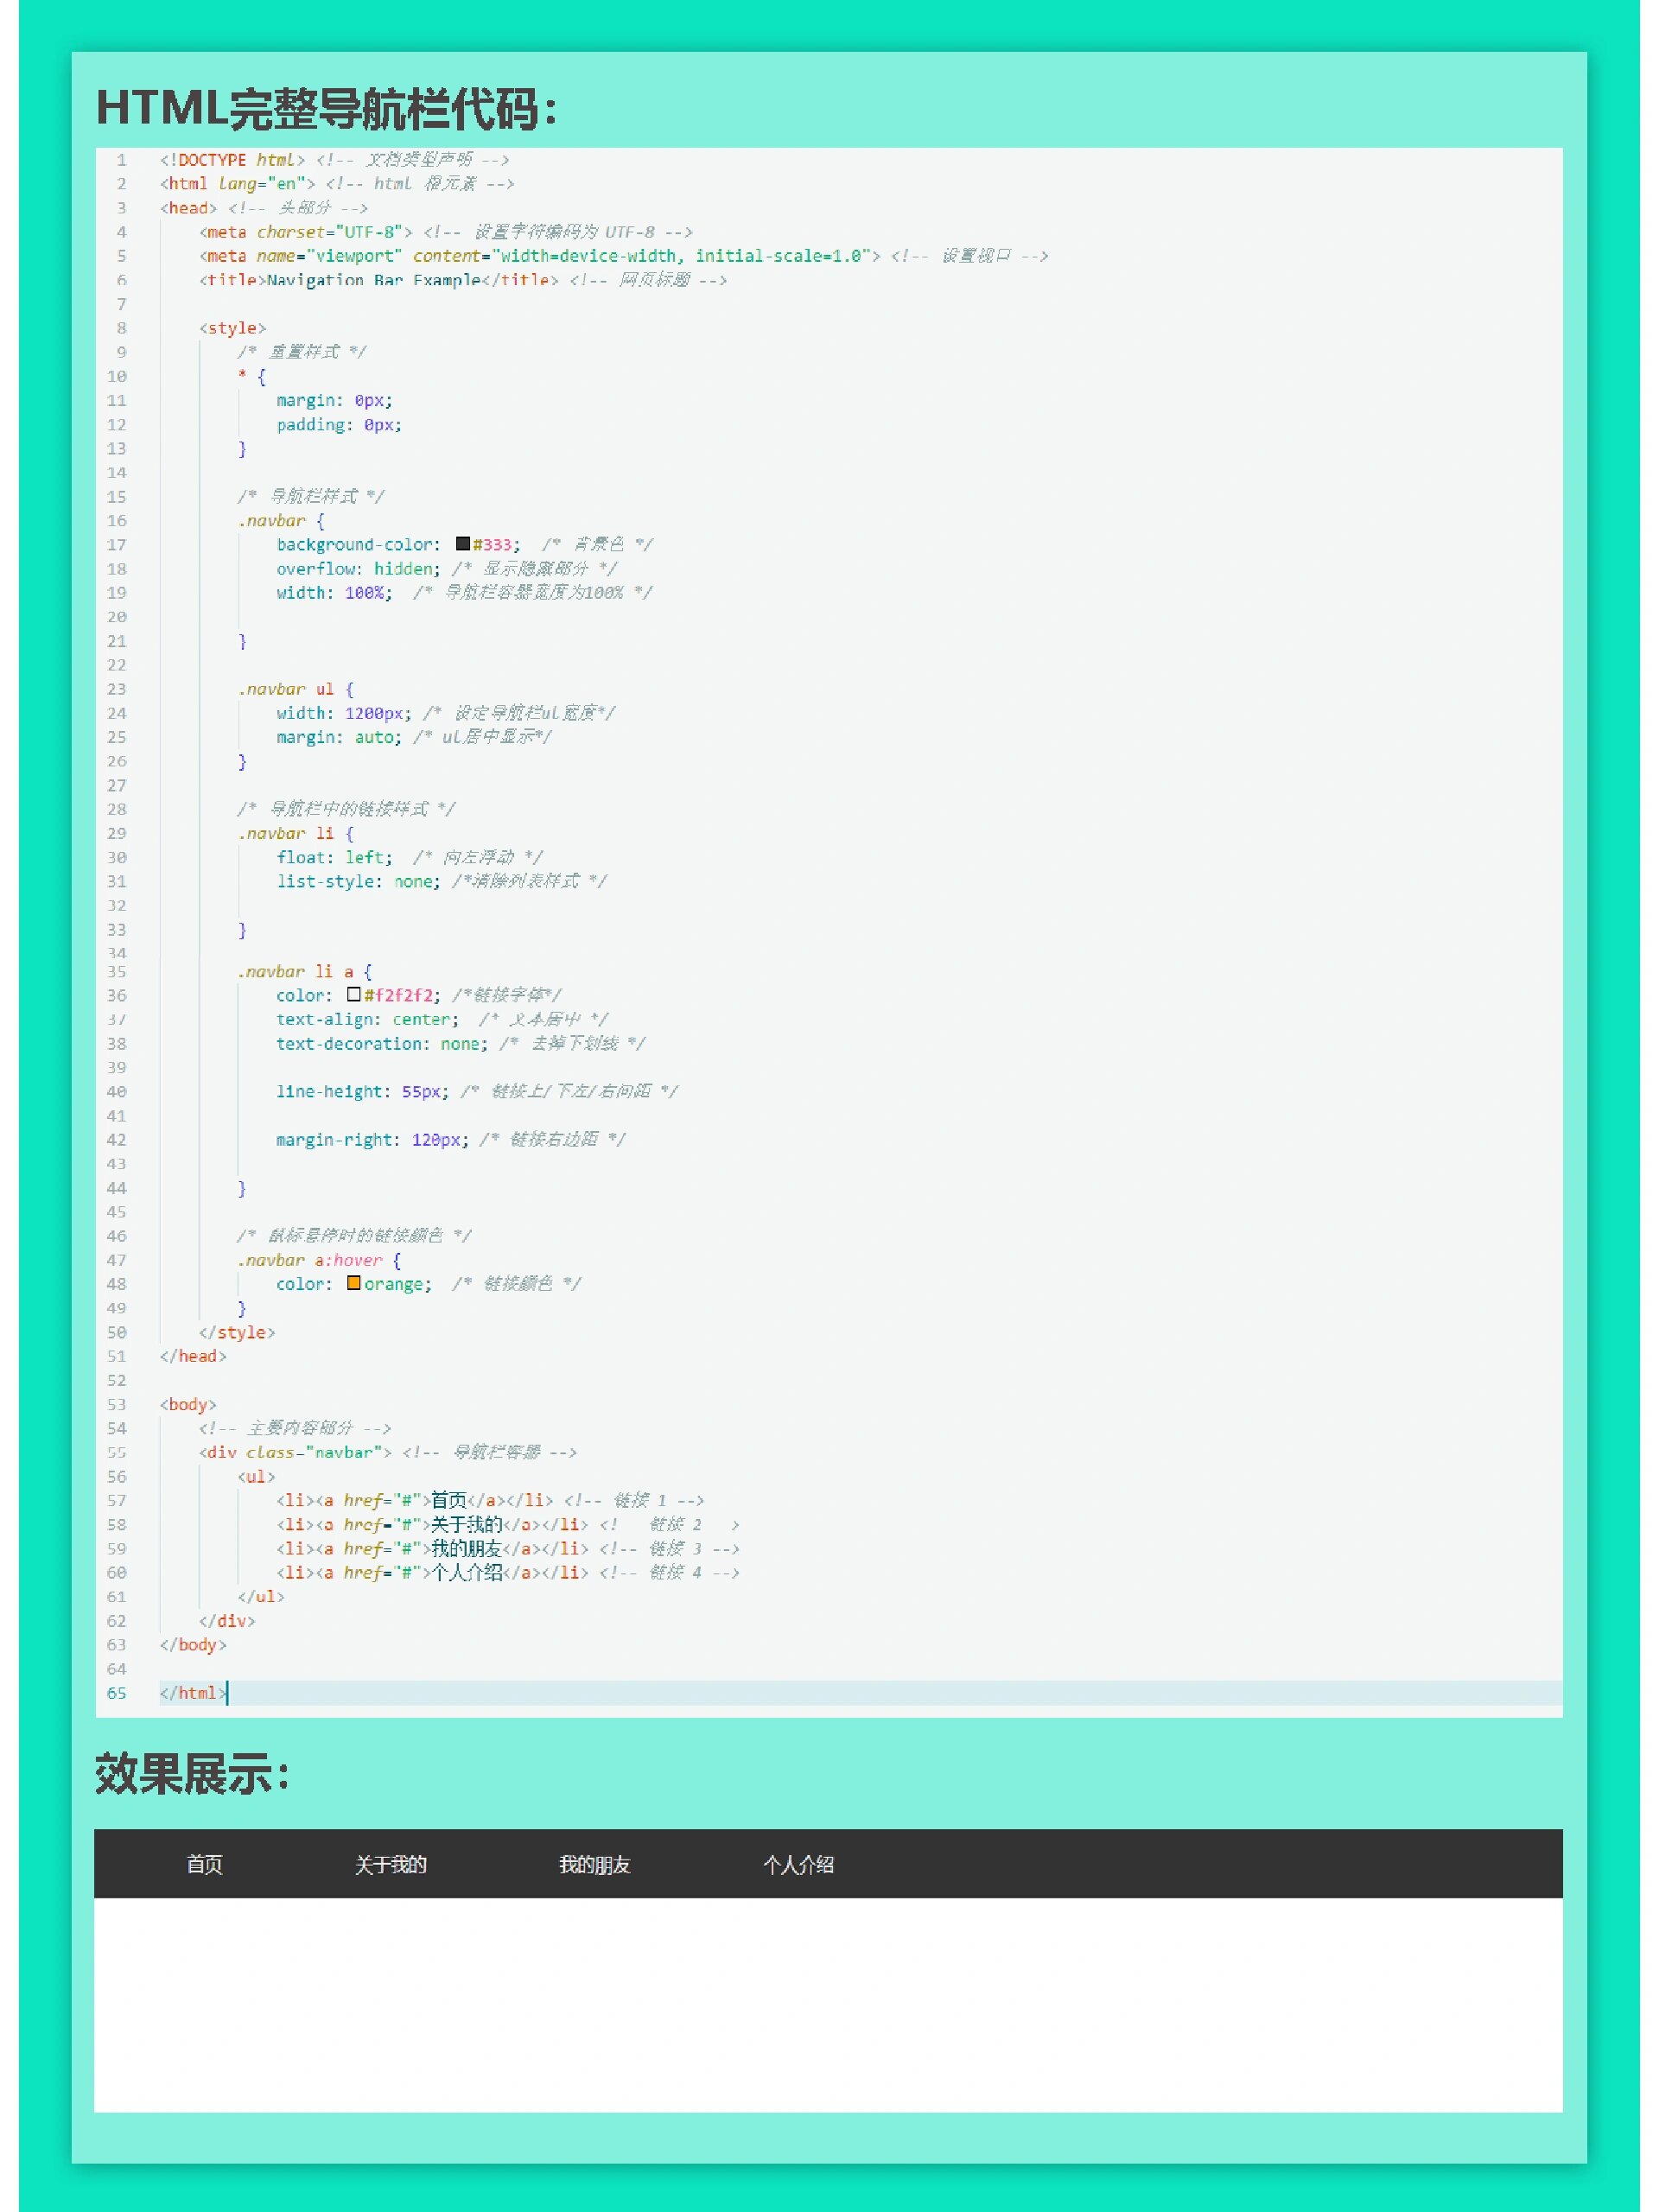Viewport: 1659px width, 2212px height.
Task: Click the closing </body> tag
Action: [193, 1644]
